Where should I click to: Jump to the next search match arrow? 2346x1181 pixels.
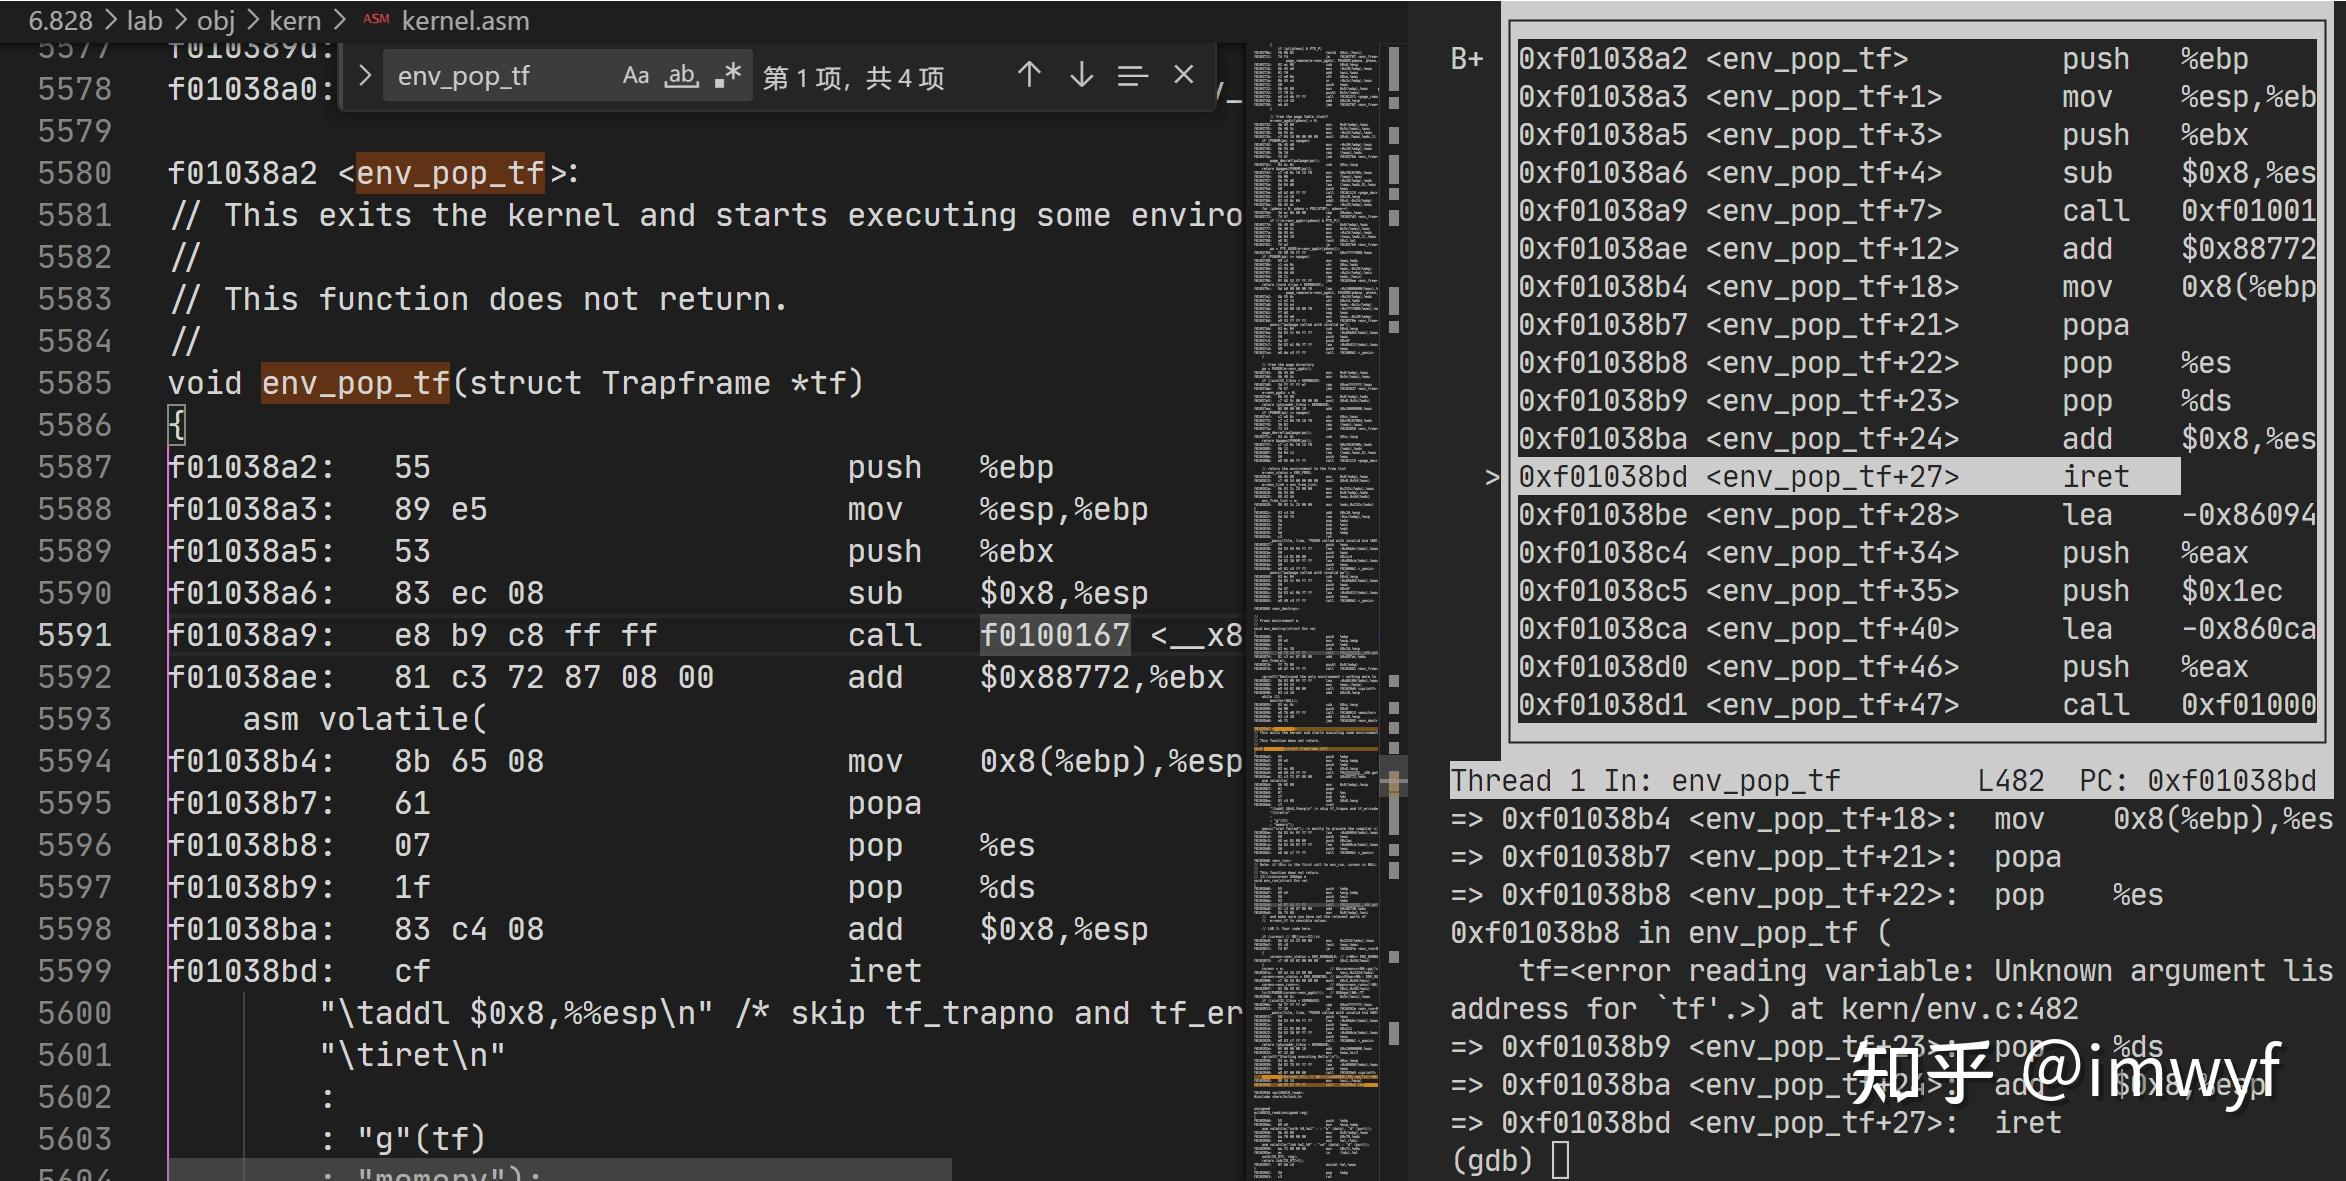coord(1081,74)
